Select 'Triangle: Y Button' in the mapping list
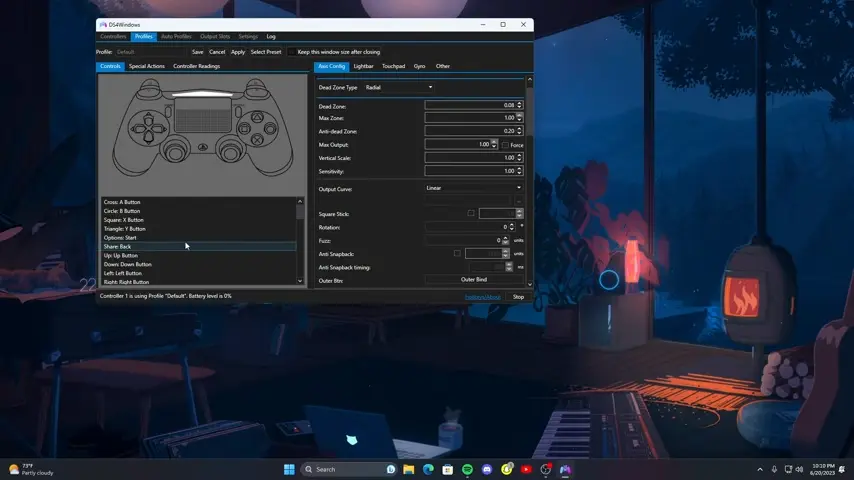 coord(198,229)
